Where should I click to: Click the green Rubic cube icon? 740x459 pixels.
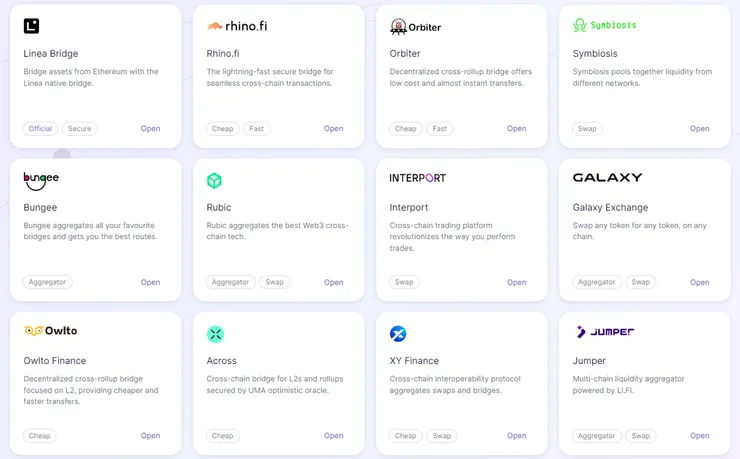[x=214, y=180]
